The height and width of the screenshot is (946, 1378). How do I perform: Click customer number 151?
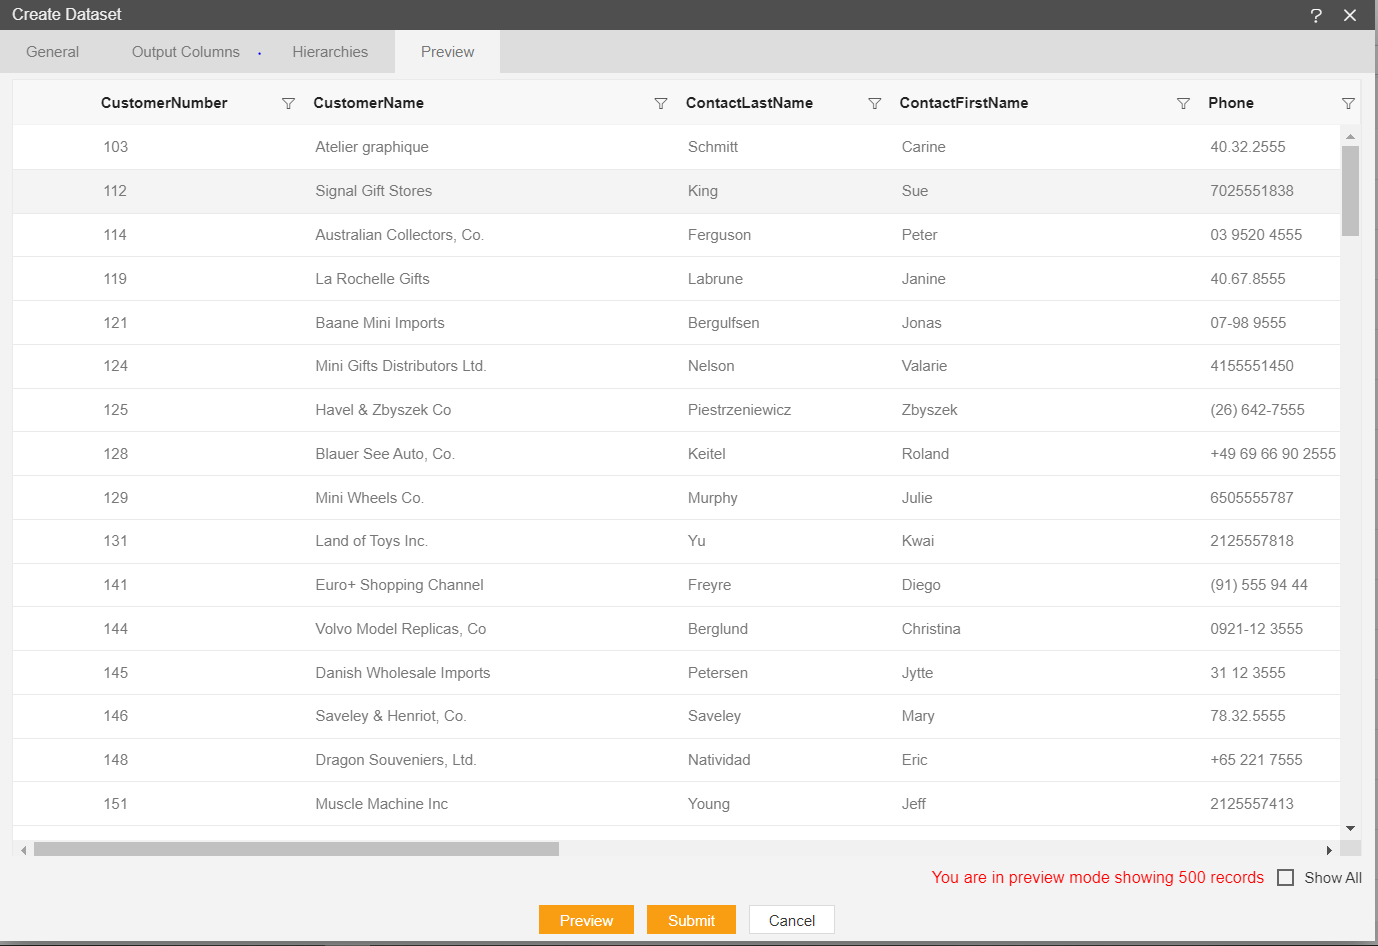[116, 804]
